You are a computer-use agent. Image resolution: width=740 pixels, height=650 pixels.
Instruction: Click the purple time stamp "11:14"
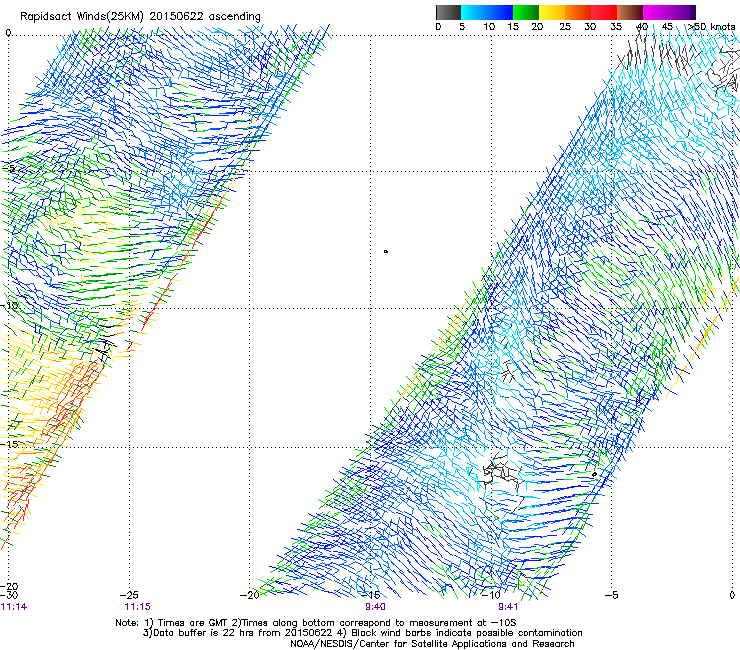coord(14,607)
